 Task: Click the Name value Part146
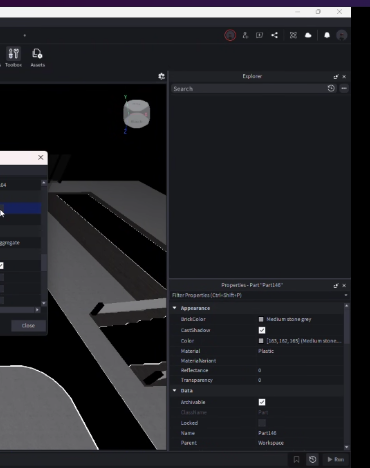[x=267, y=433]
